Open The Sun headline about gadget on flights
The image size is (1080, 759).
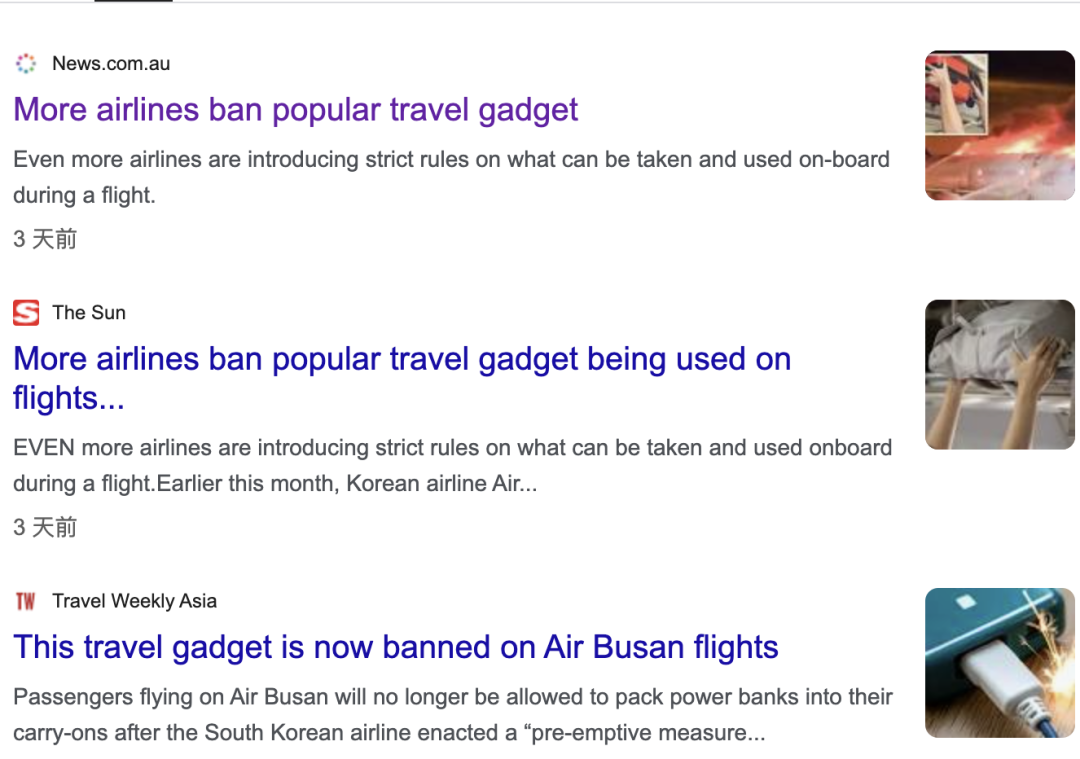[x=402, y=359]
